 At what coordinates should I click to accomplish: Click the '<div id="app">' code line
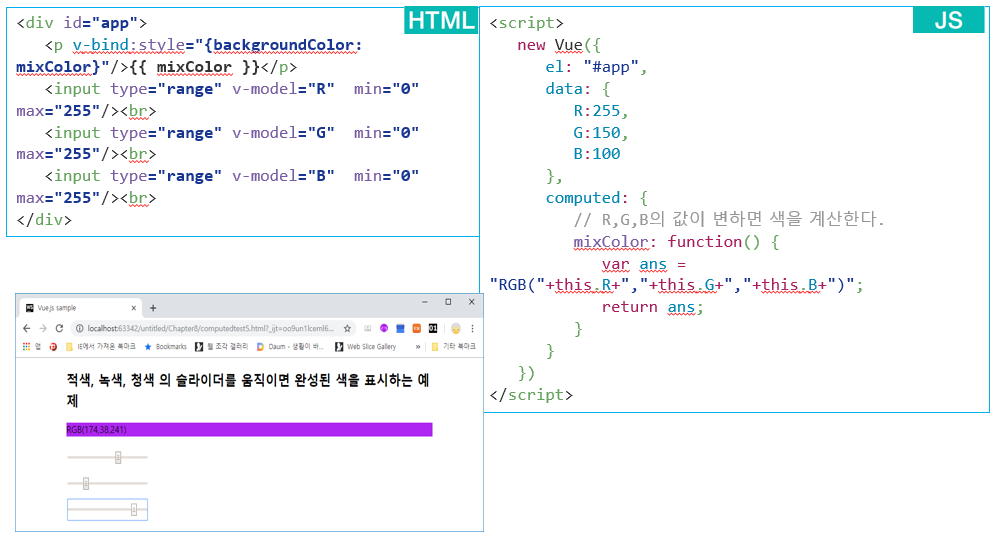82,23
